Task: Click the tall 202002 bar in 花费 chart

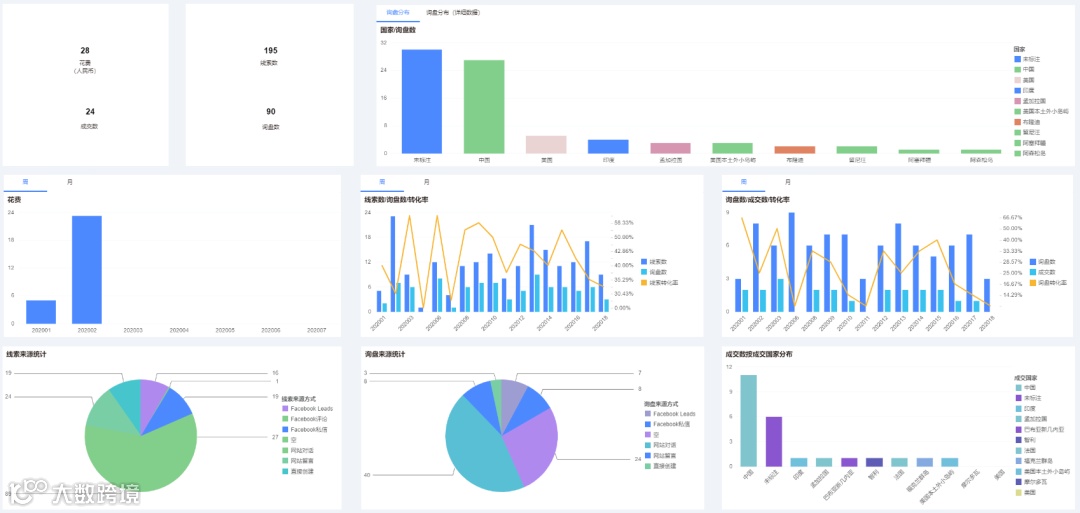Action: [x=87, y=270]
